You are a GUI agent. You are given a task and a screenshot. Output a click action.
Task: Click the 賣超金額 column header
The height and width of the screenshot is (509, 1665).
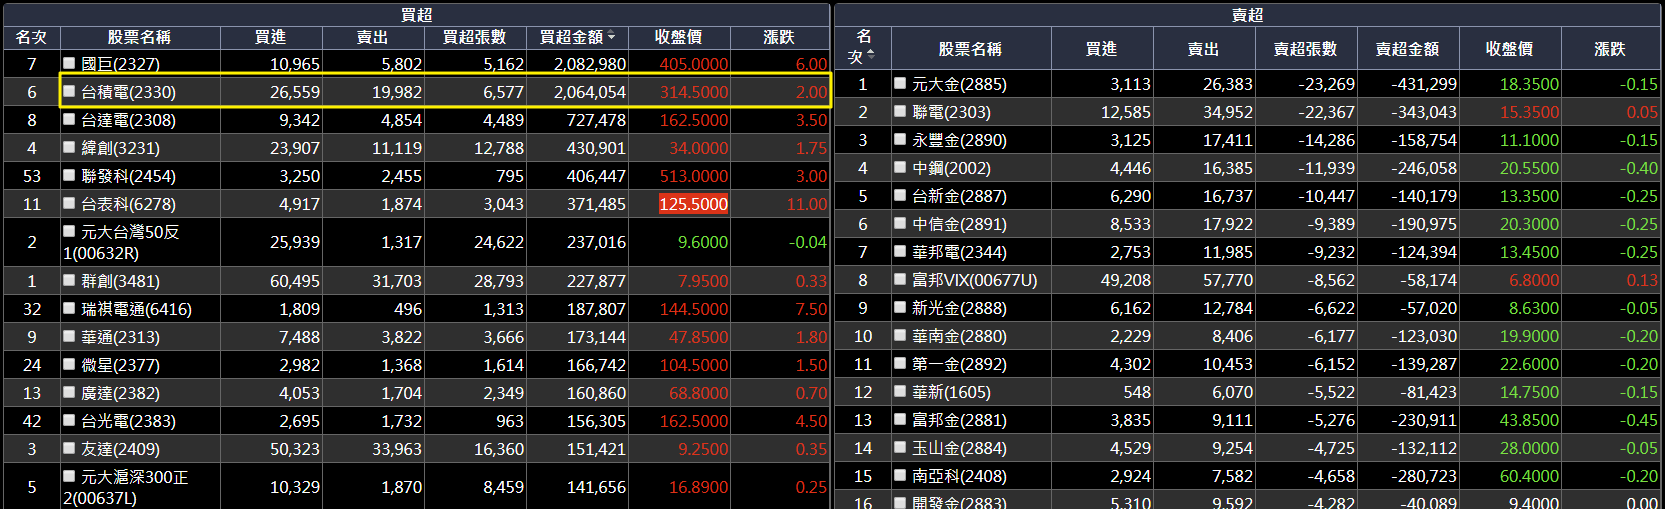[x=1407, y=49]
